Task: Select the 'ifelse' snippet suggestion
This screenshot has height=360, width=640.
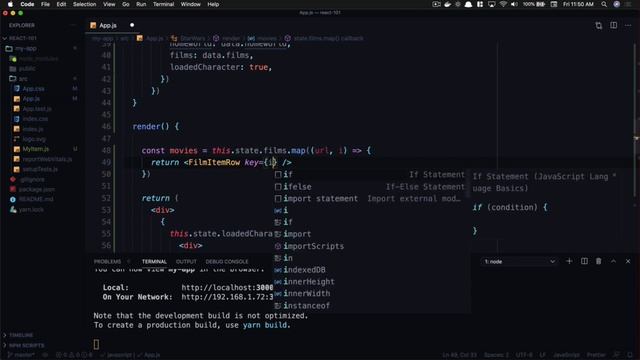Action: (370, 187)
